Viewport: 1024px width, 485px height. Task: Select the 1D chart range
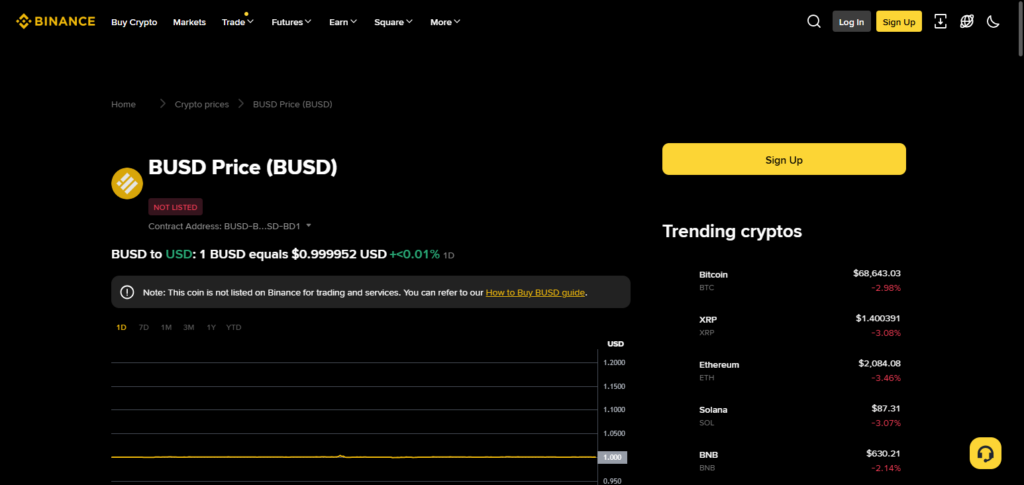[x=121, y=327]
